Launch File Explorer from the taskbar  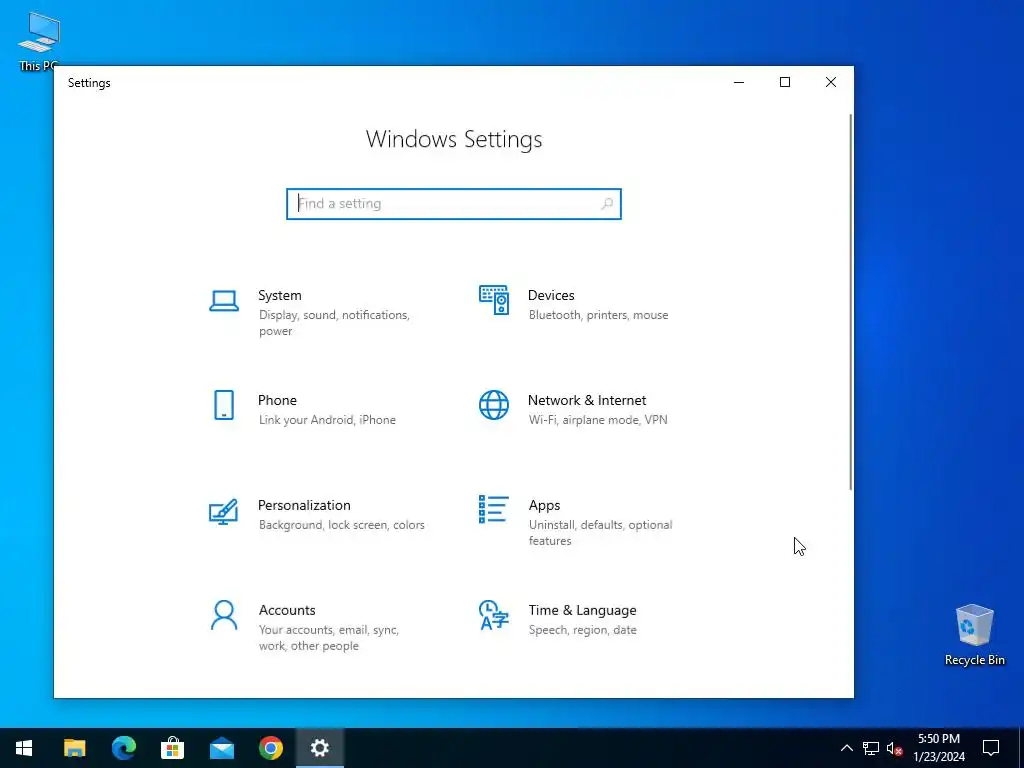coord(74,748)
